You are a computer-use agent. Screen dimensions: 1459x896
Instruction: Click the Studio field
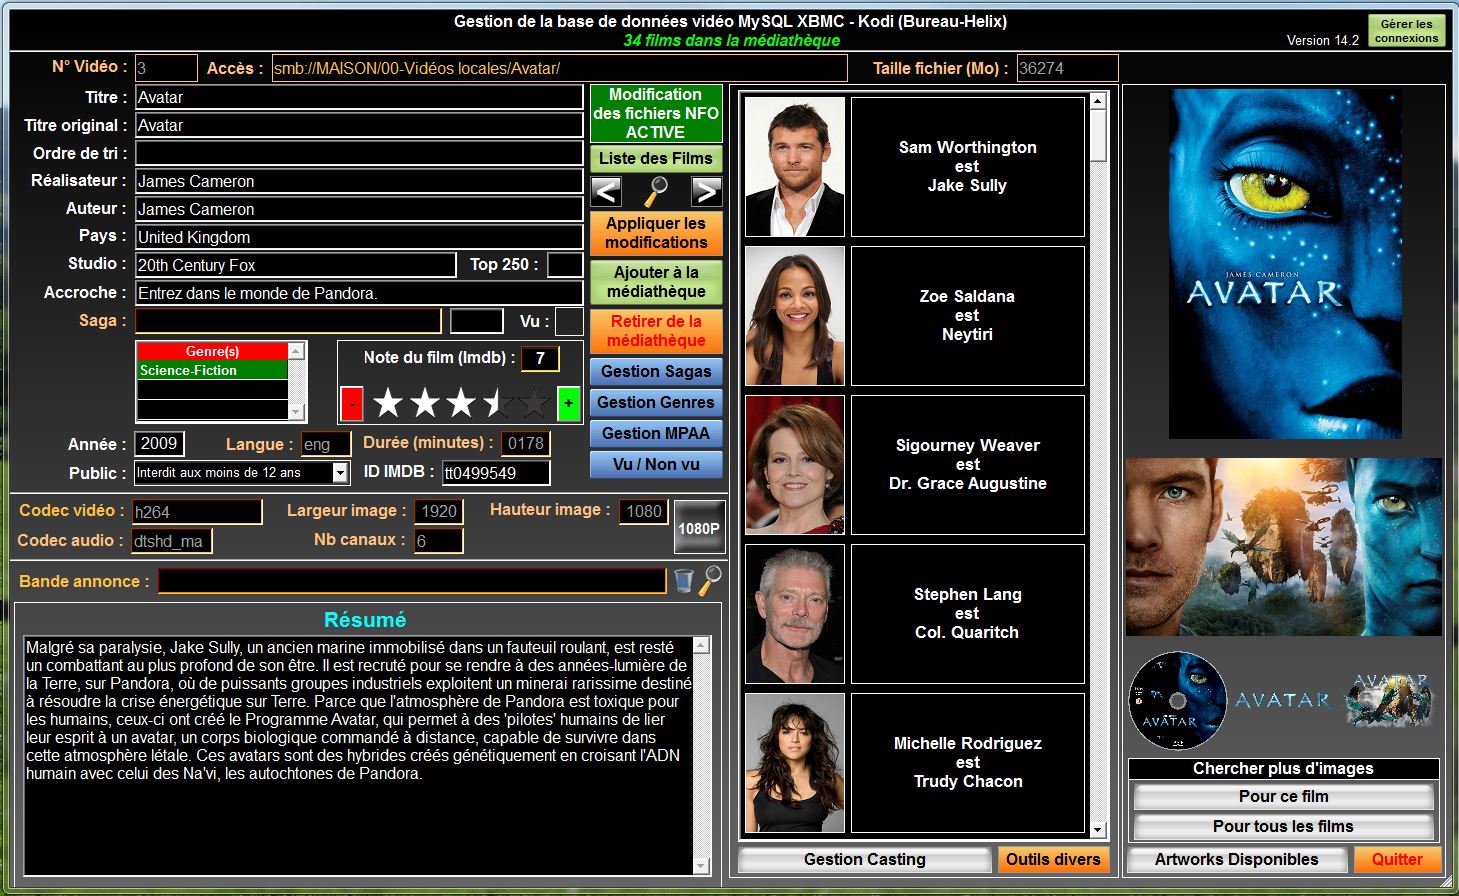coord(296,265)
